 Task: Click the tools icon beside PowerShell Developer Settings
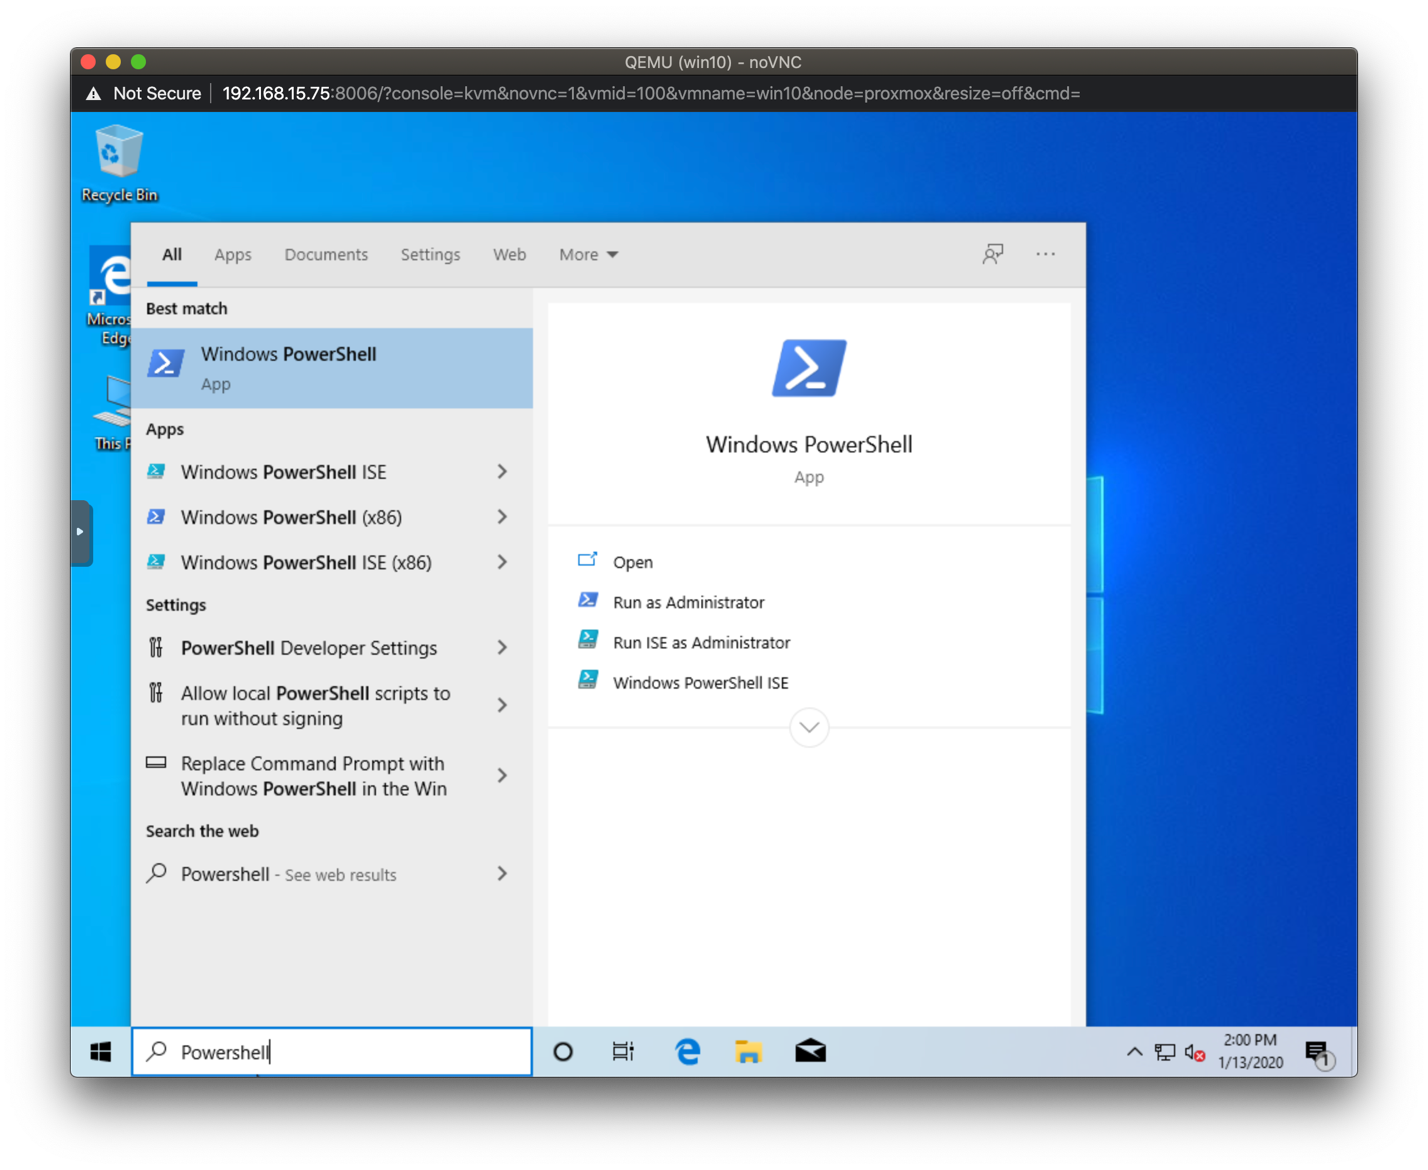tap(156, 648)
